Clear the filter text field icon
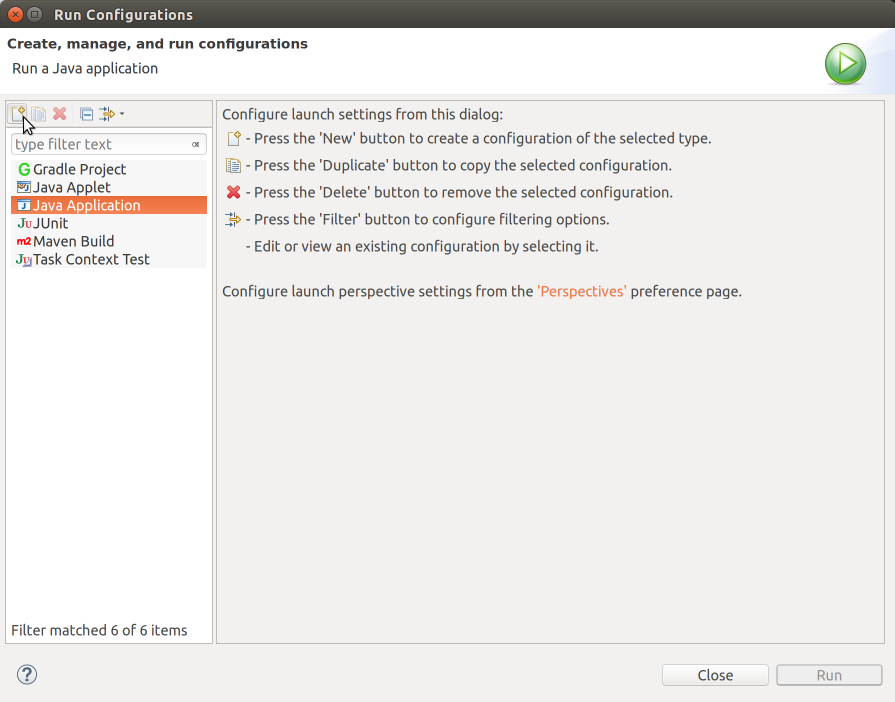 [x=196, y=145]
